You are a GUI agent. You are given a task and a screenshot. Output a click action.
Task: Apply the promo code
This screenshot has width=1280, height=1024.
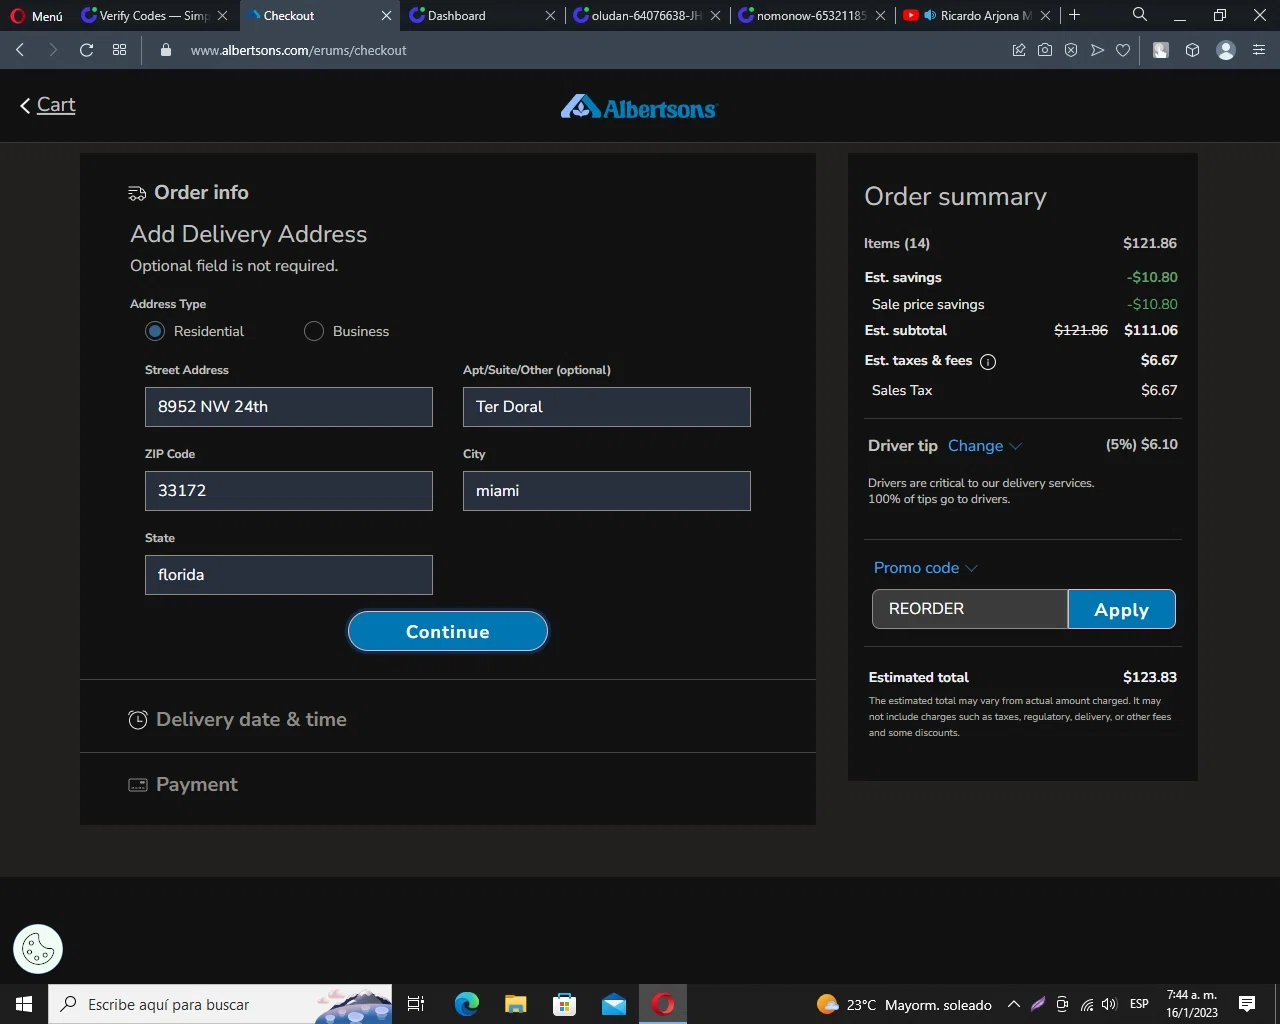1122,609
